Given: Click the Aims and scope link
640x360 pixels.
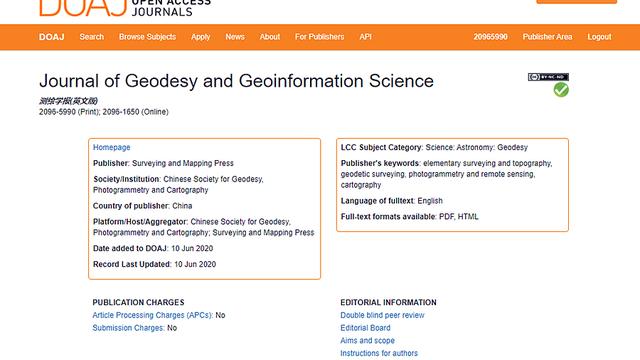Looking at the screenshot, I should pyautogui.click(x=367, y=340).
